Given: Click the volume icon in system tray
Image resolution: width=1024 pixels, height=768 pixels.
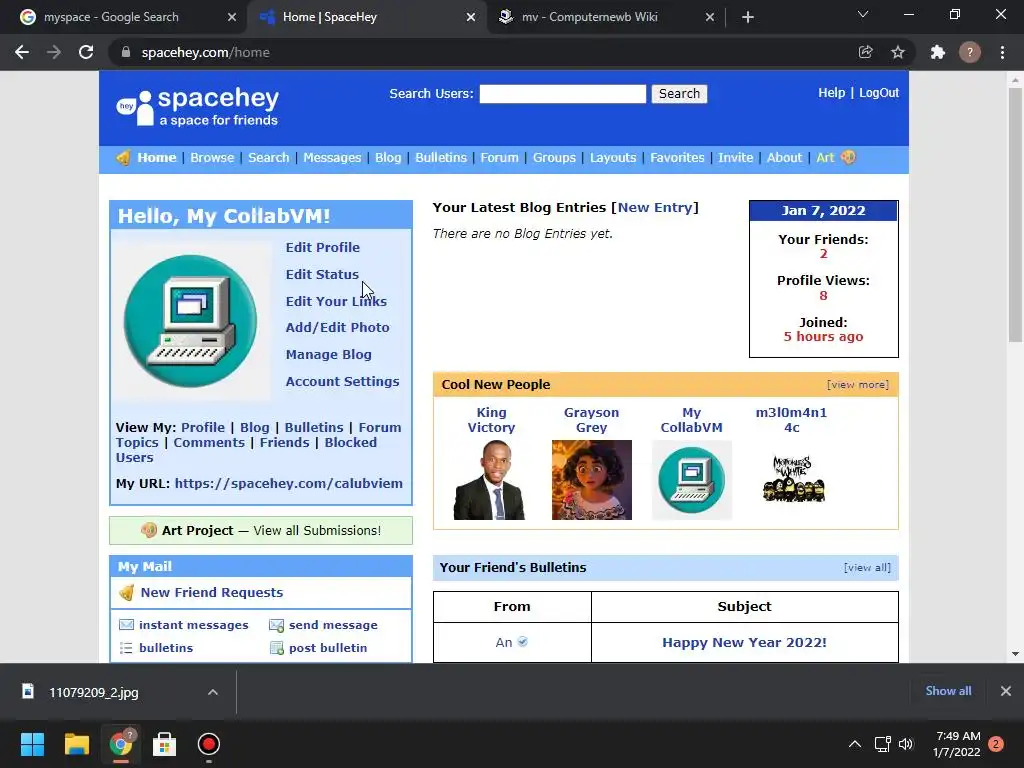Looking at the screenshot, I should click(906, 744).
